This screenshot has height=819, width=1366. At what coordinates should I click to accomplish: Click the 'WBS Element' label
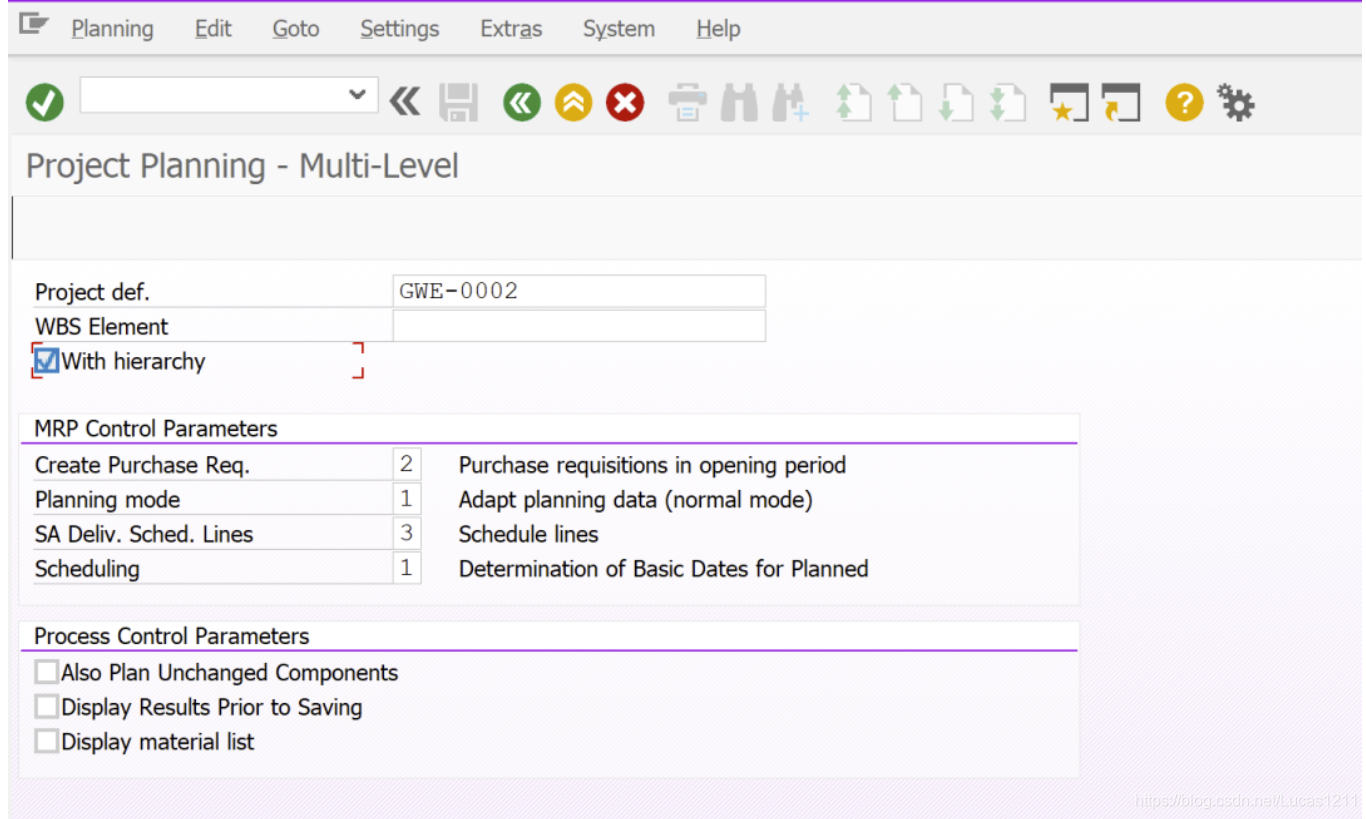click(x=102, y=326)
